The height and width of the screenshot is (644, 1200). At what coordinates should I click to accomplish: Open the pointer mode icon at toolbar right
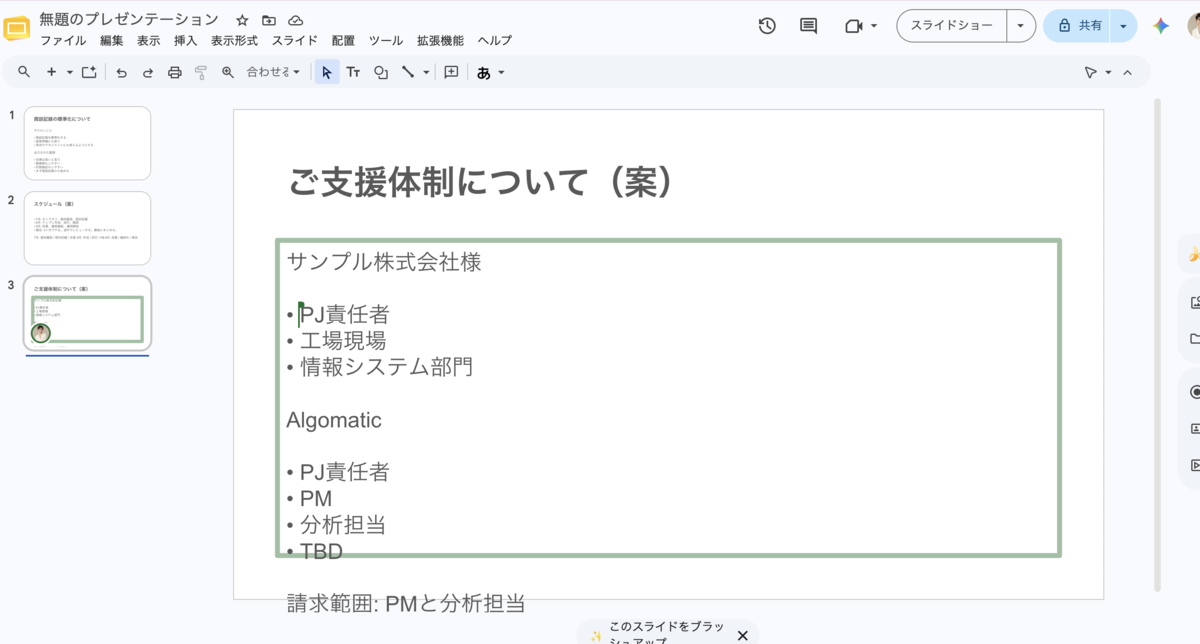(x=1091, y=72)
